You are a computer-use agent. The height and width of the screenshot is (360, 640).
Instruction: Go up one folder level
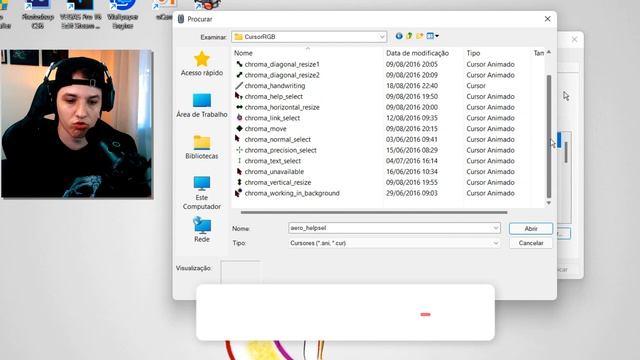click(409, 36)
